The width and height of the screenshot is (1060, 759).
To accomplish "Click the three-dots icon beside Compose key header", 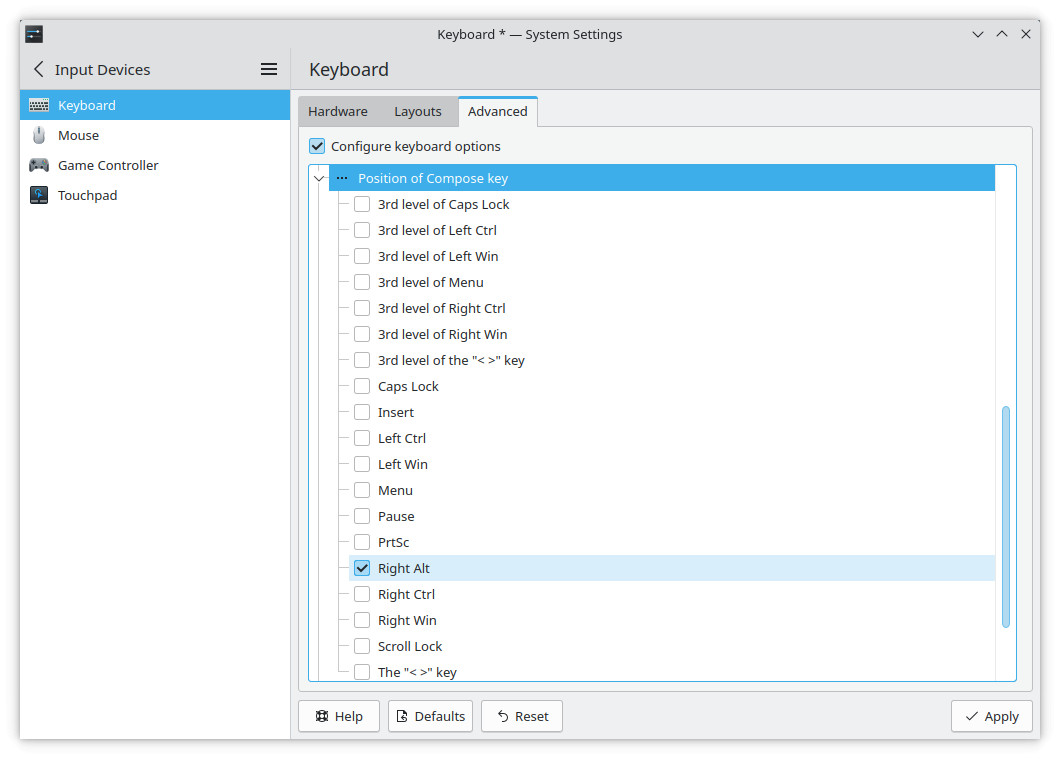I will click(x=342, y=178).
